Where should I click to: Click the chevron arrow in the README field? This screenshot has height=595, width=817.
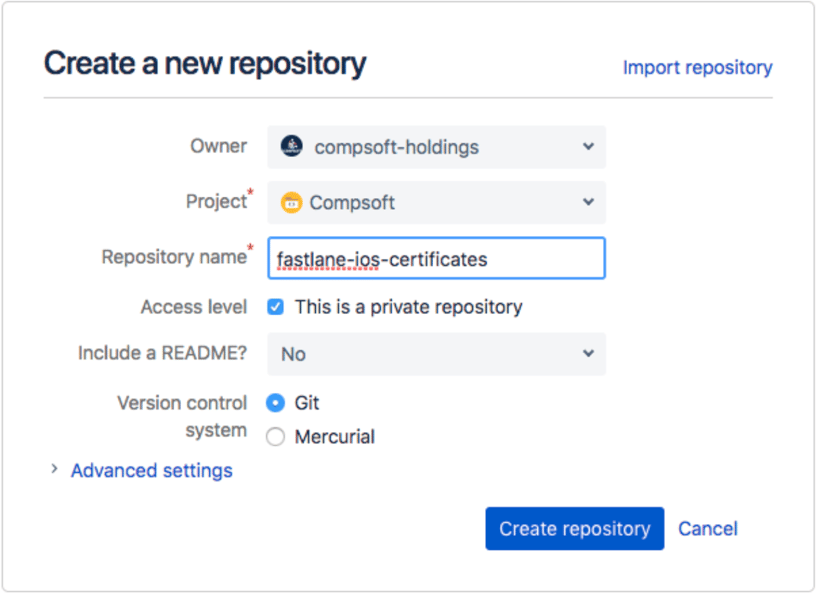point(588,354)
